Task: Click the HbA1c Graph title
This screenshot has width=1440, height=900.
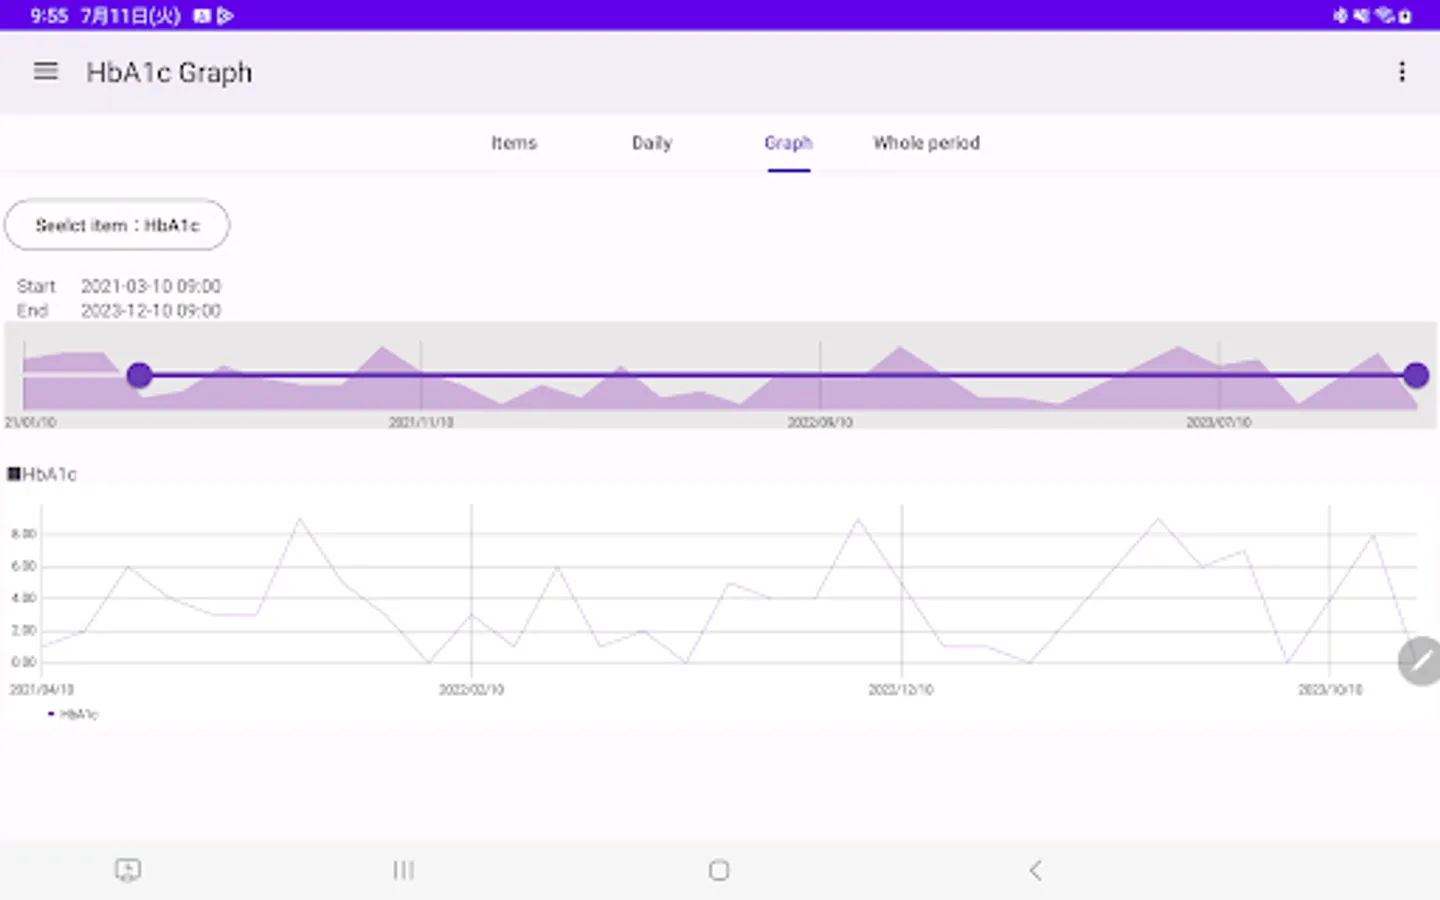Action: click(x=169, y=72)
